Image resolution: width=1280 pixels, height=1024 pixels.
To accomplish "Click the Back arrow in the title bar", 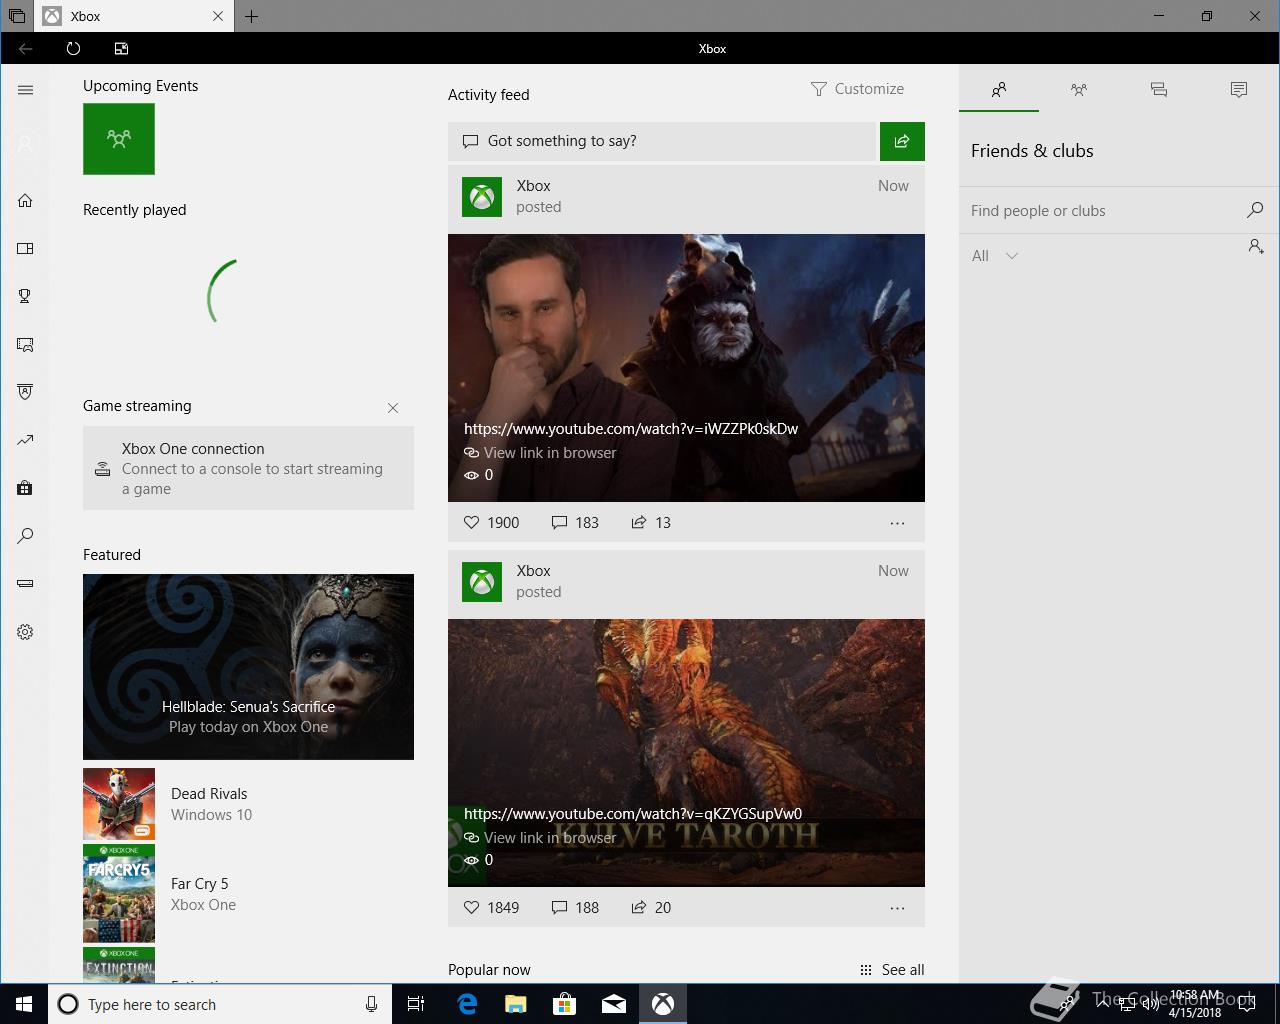I will pos(25,48).
